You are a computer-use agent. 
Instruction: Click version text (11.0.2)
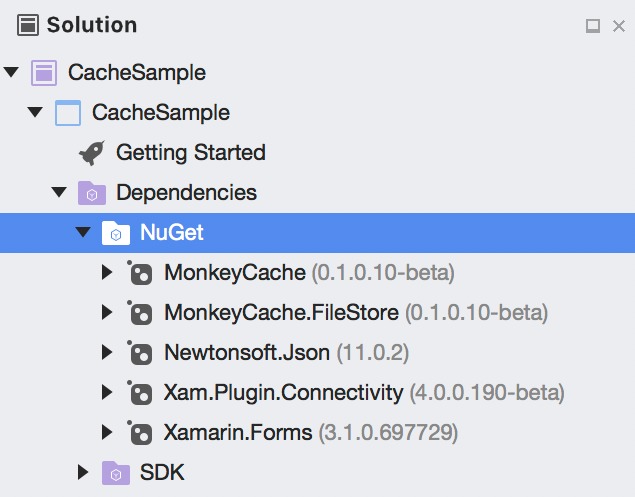coord(373,353)
